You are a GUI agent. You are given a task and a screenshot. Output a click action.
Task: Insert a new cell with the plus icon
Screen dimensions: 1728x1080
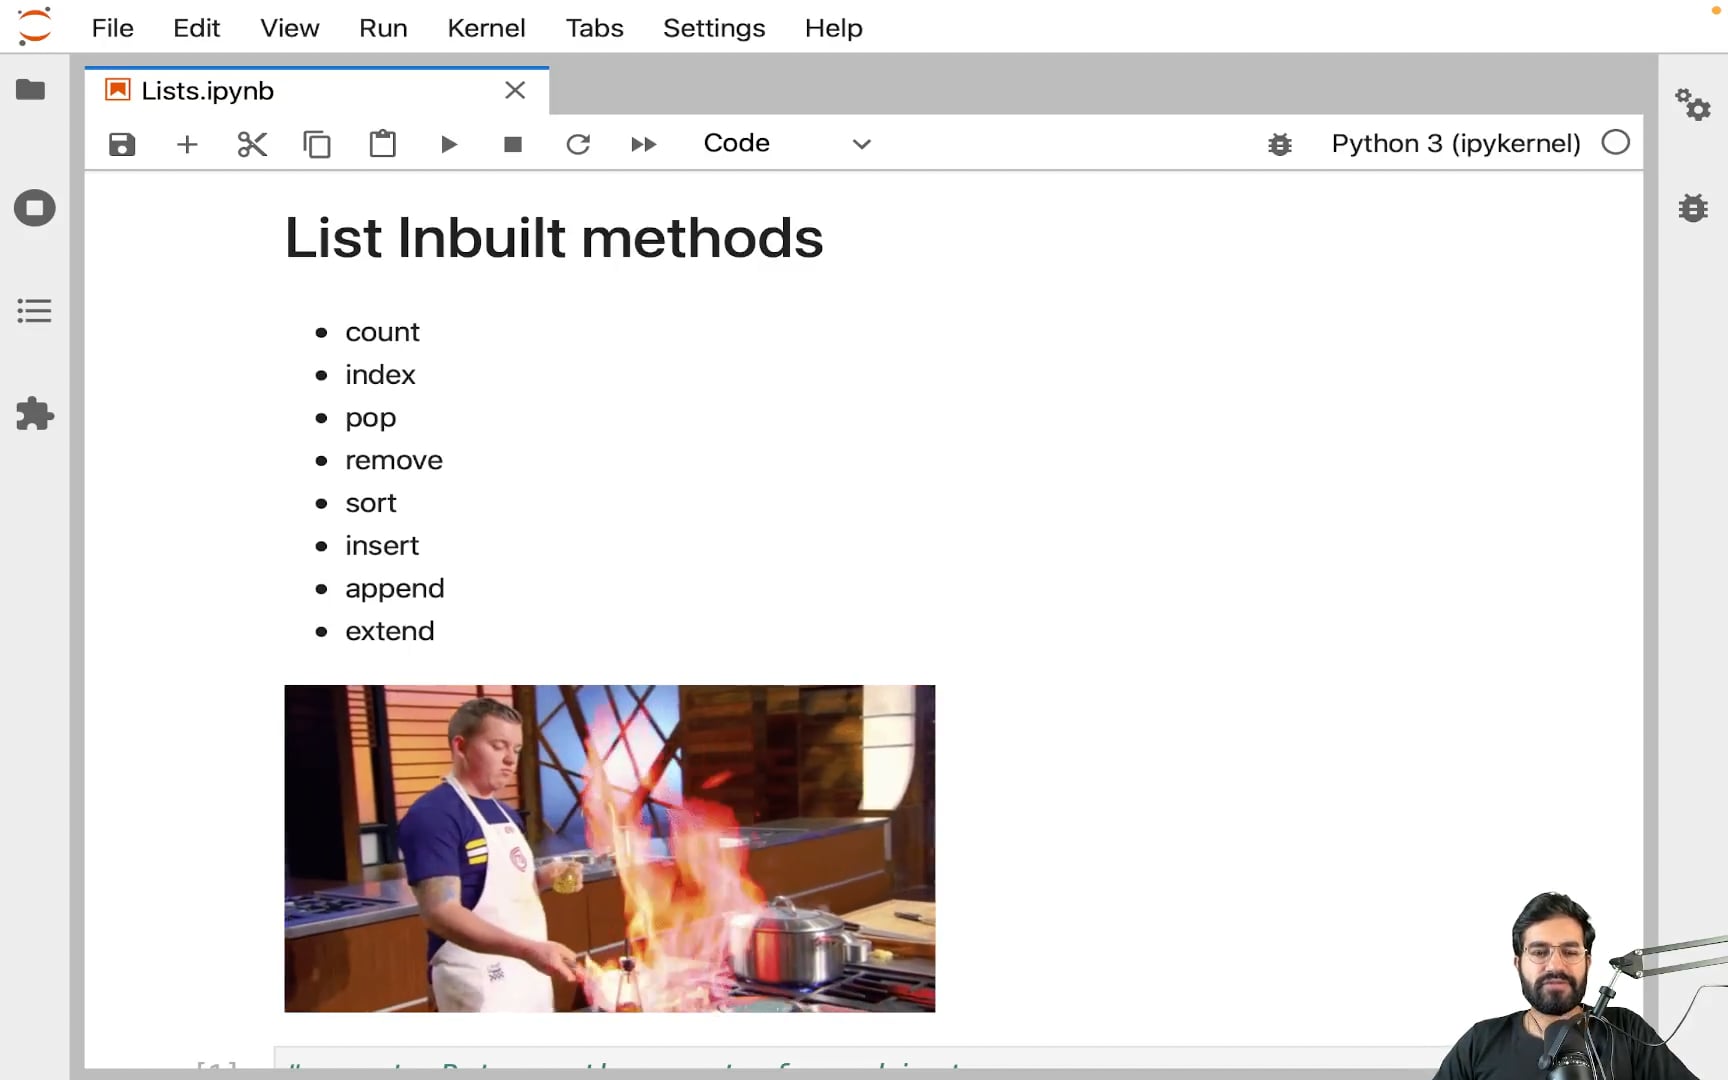(187, 144)
